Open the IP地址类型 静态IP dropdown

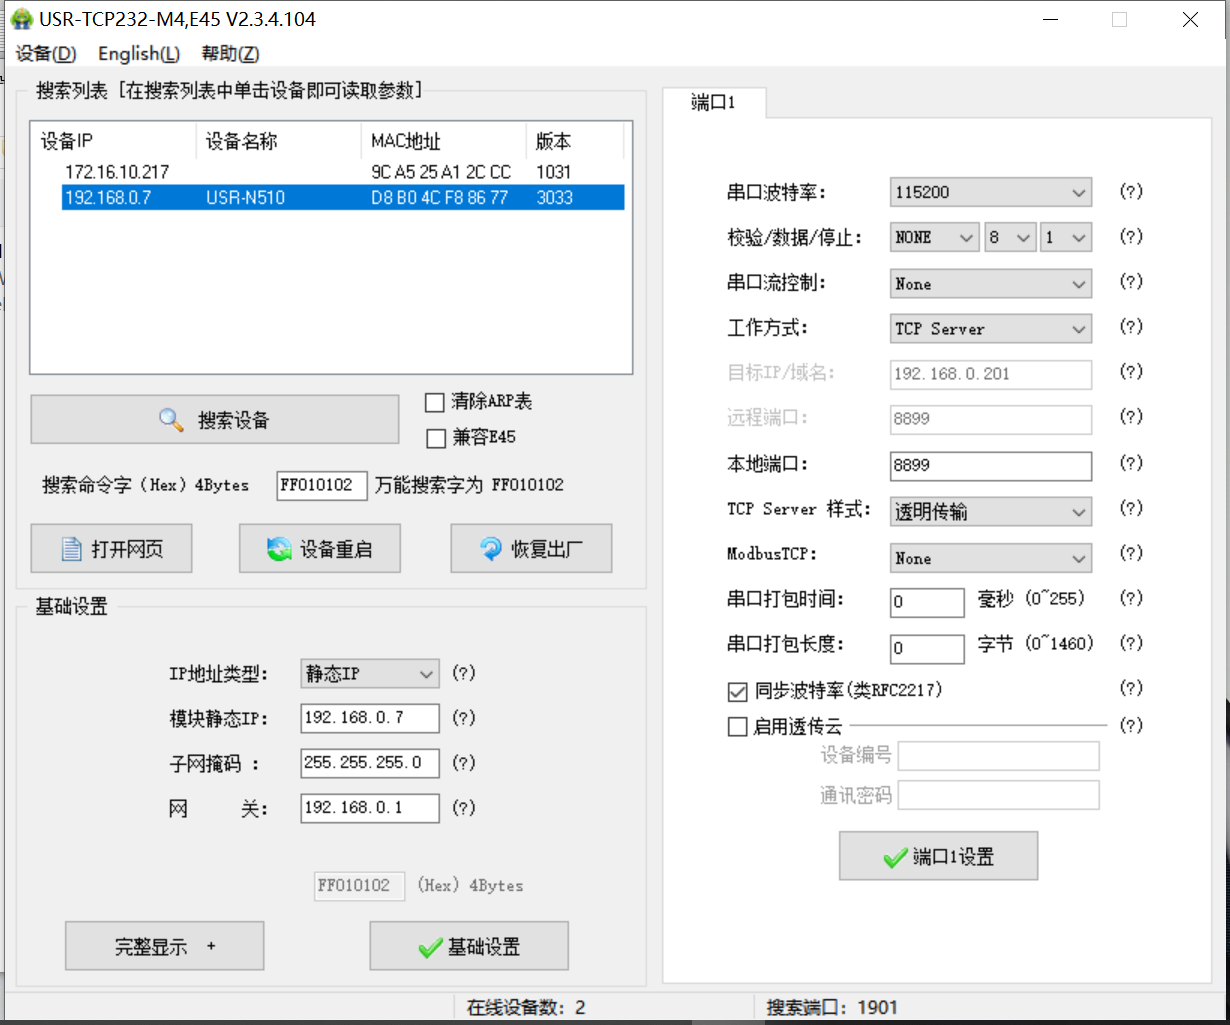coord(369,674)
